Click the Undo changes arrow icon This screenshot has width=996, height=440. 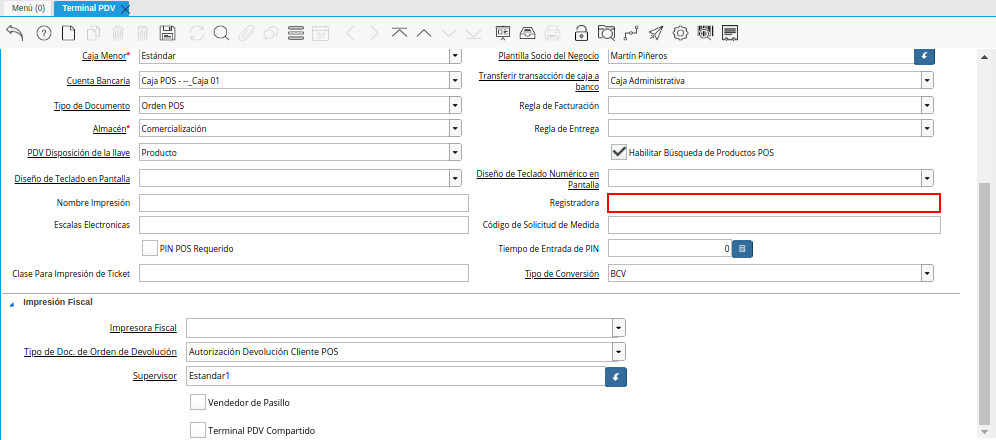pyautogui.click(x=14, y=33)
